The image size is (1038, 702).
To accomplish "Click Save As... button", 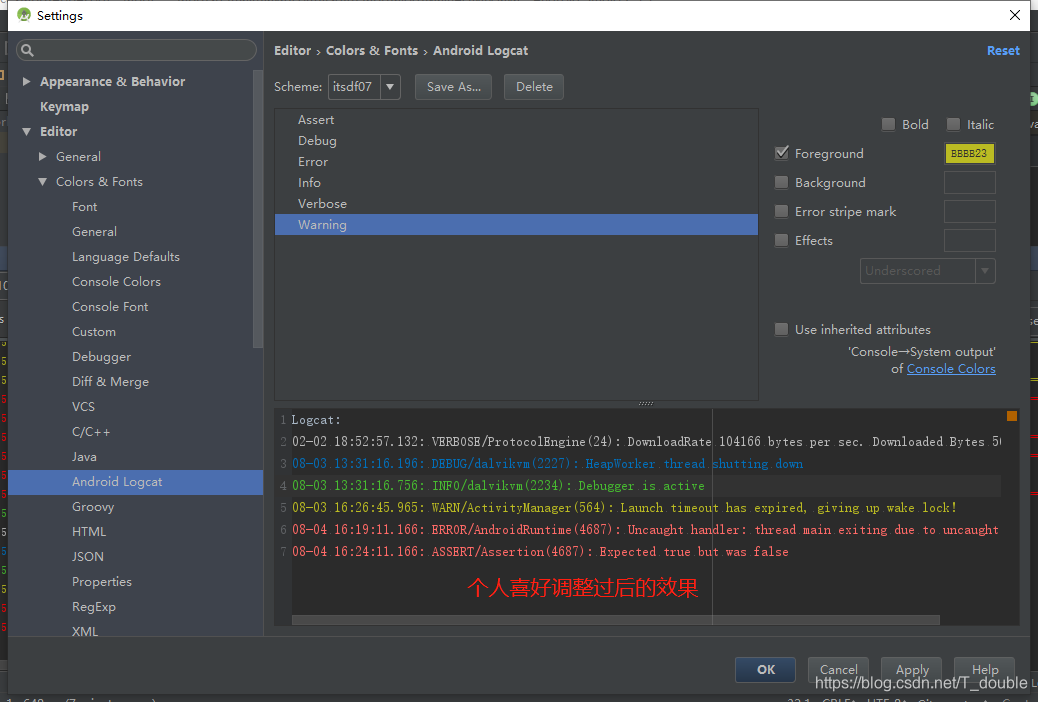I will point(453,87).
